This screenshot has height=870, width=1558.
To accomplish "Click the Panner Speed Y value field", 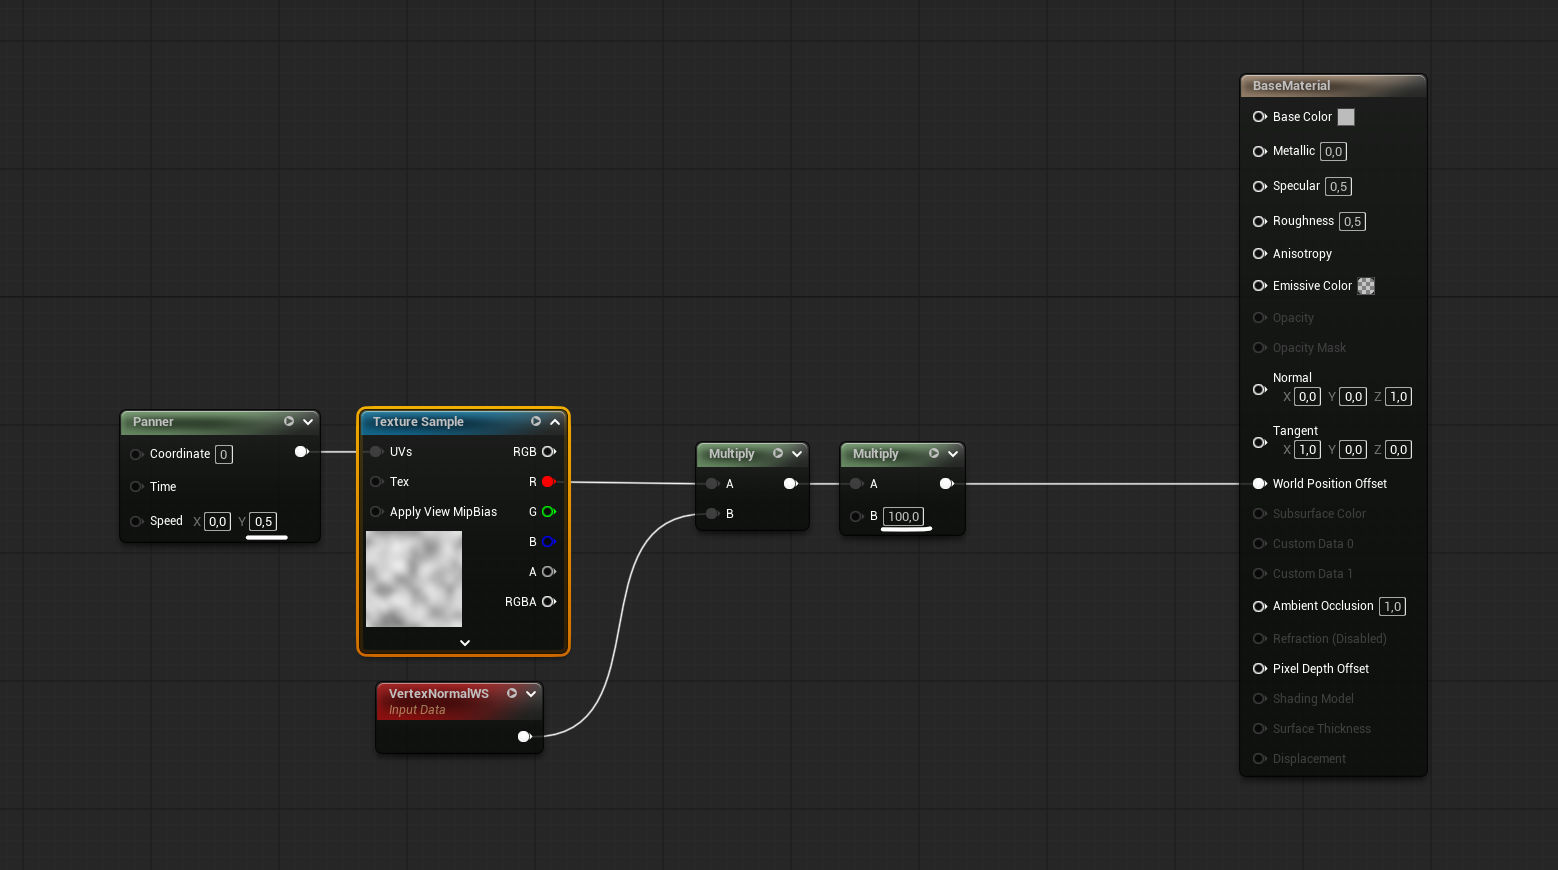I will pyautogui.click(x=263, y=522).
